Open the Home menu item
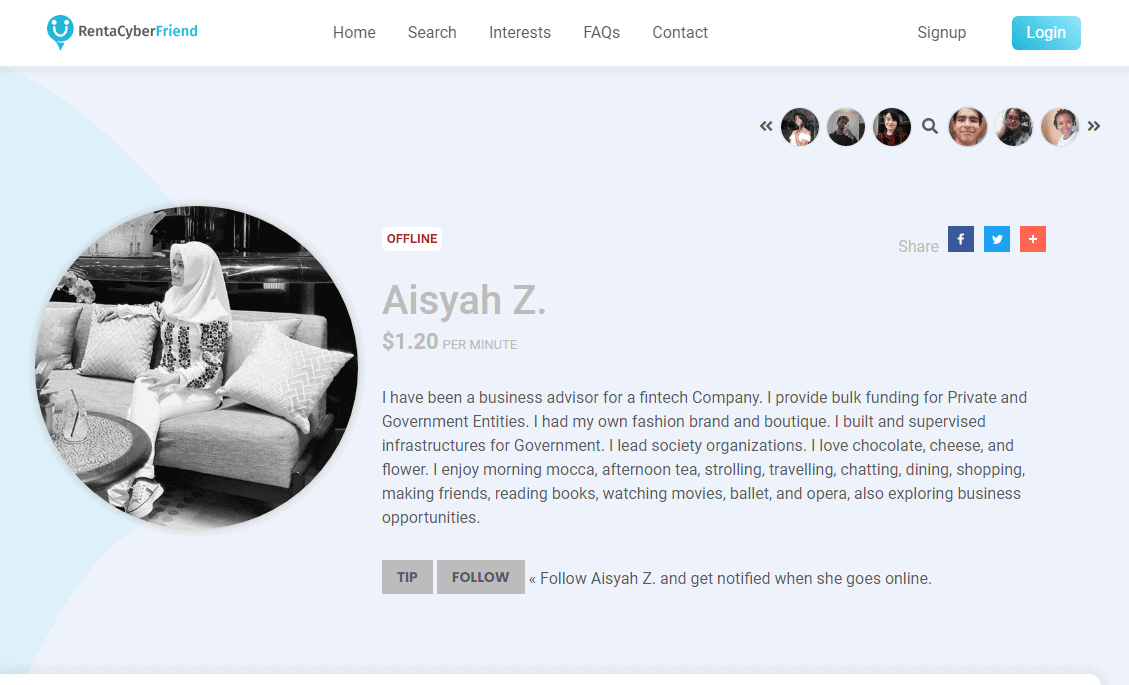Screen dimensions: 1129x685 [354, 32]
